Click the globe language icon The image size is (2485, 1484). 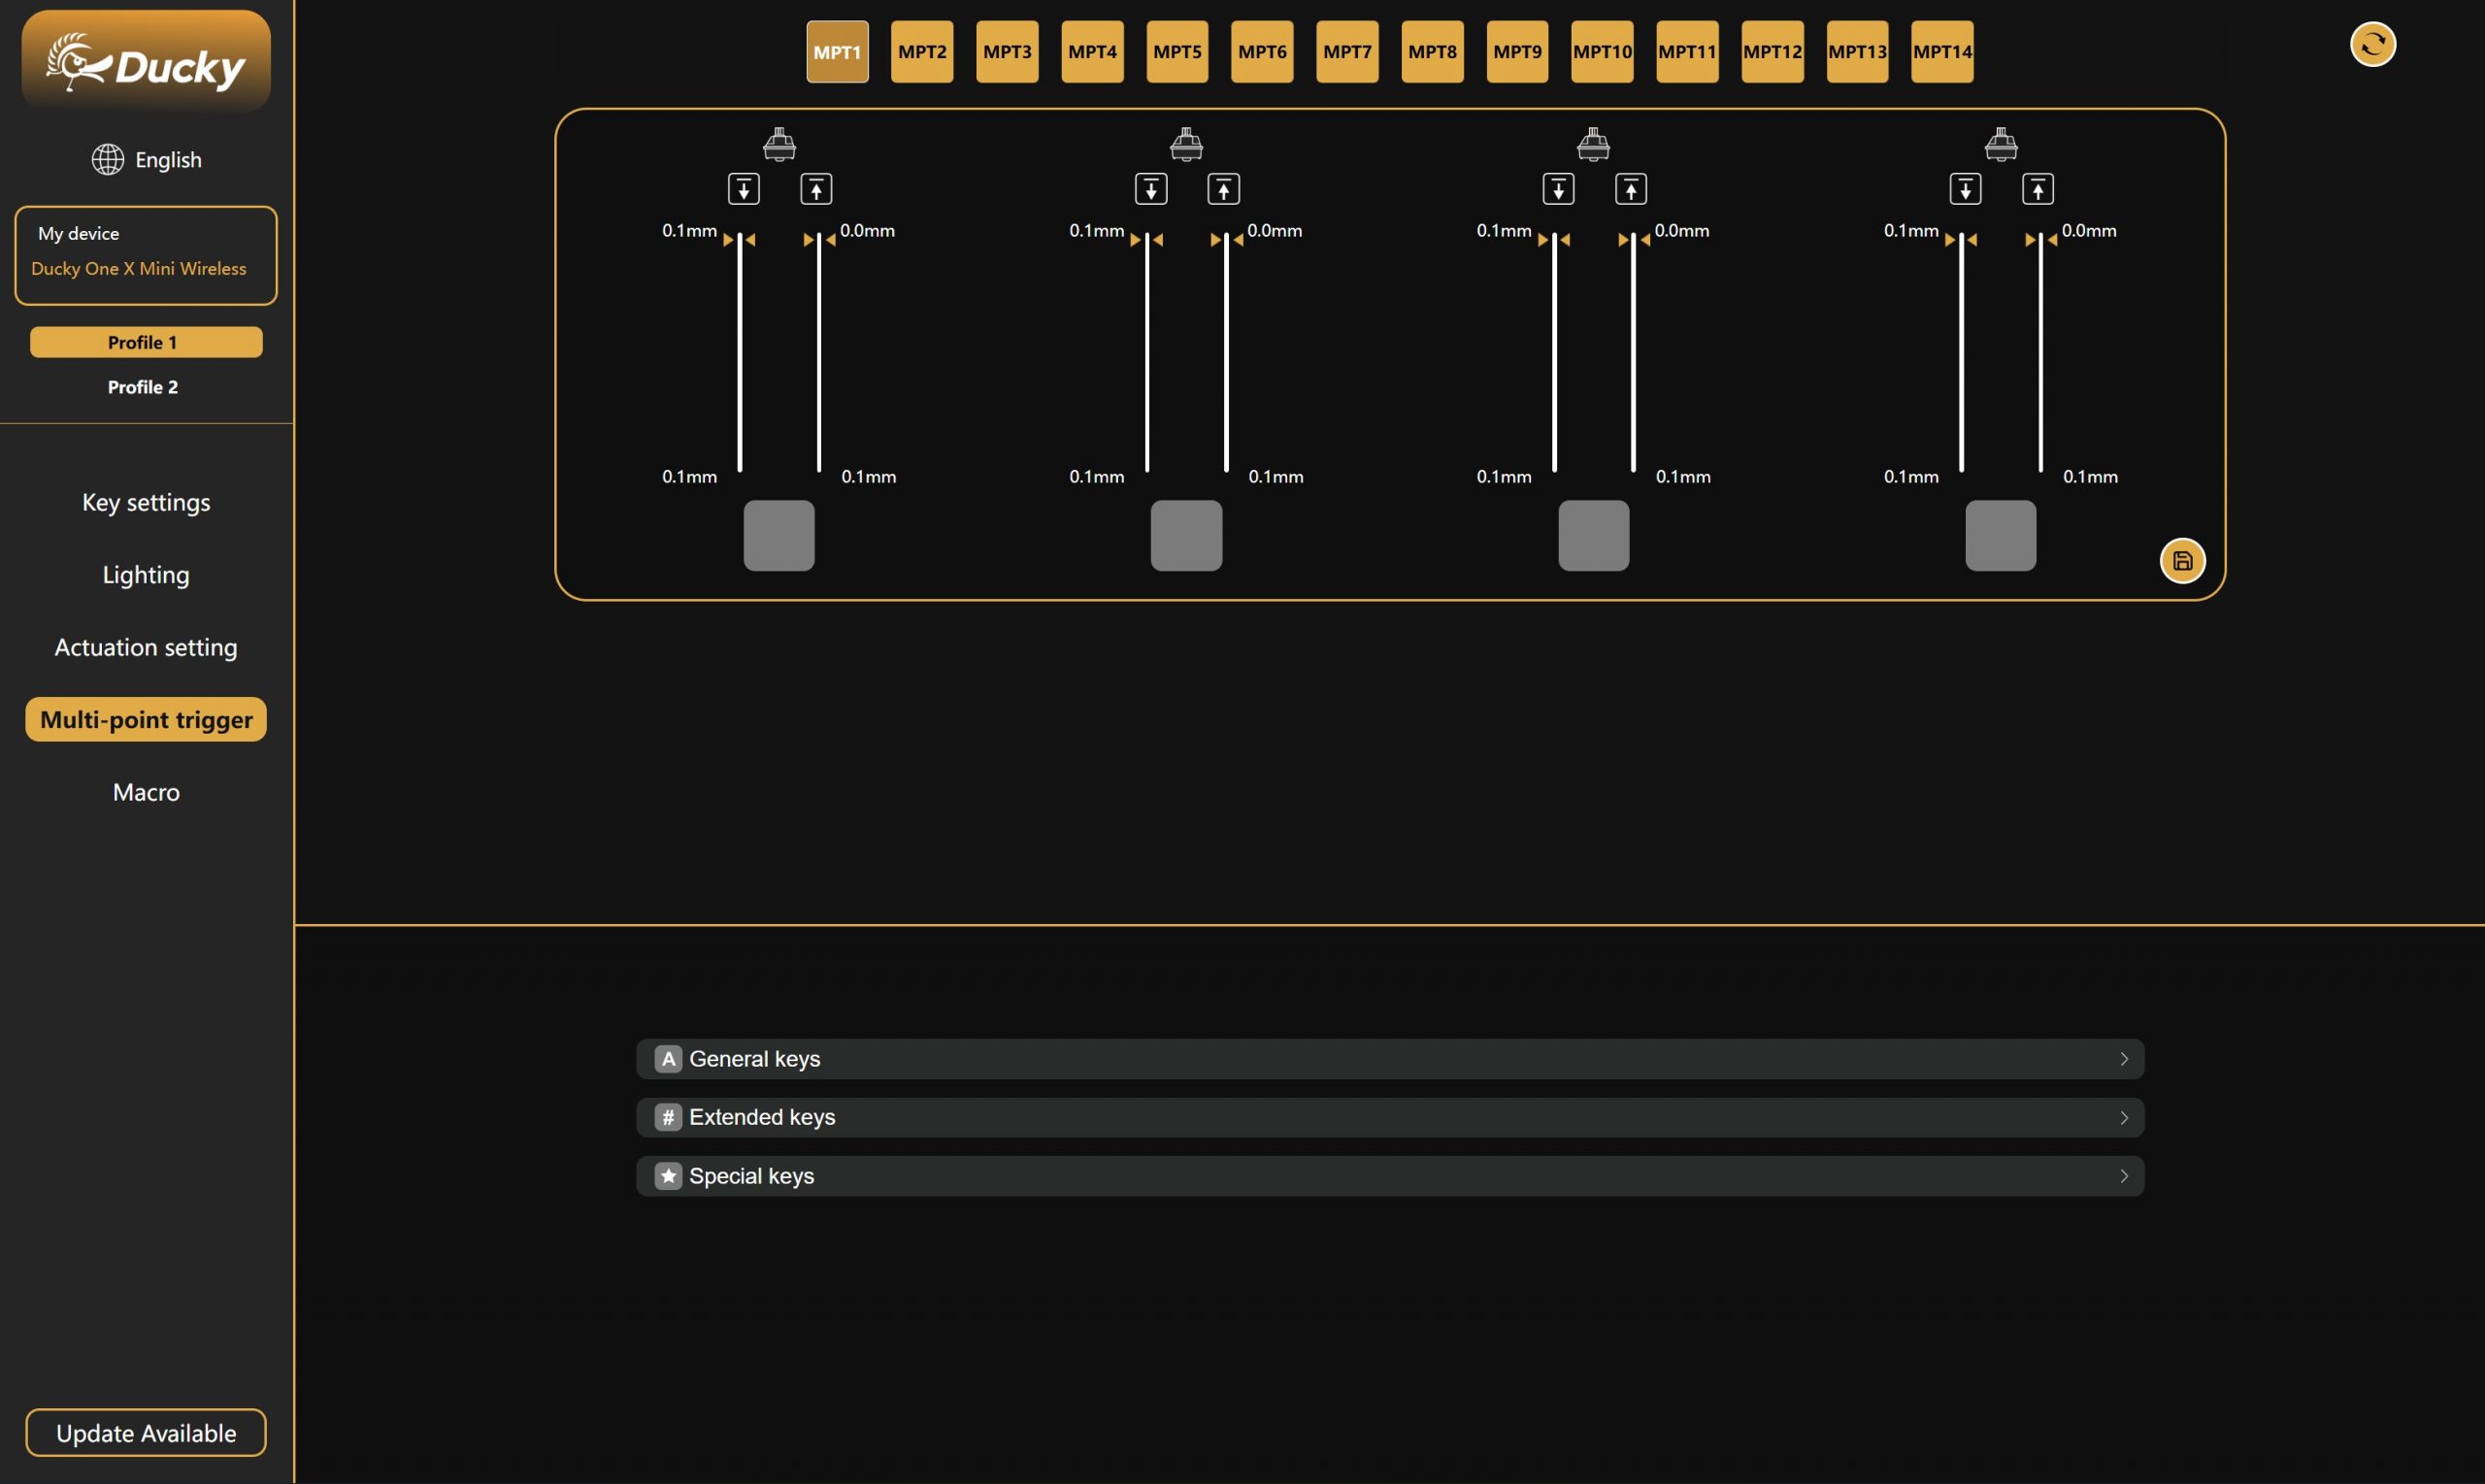click(x=108, y=159)
